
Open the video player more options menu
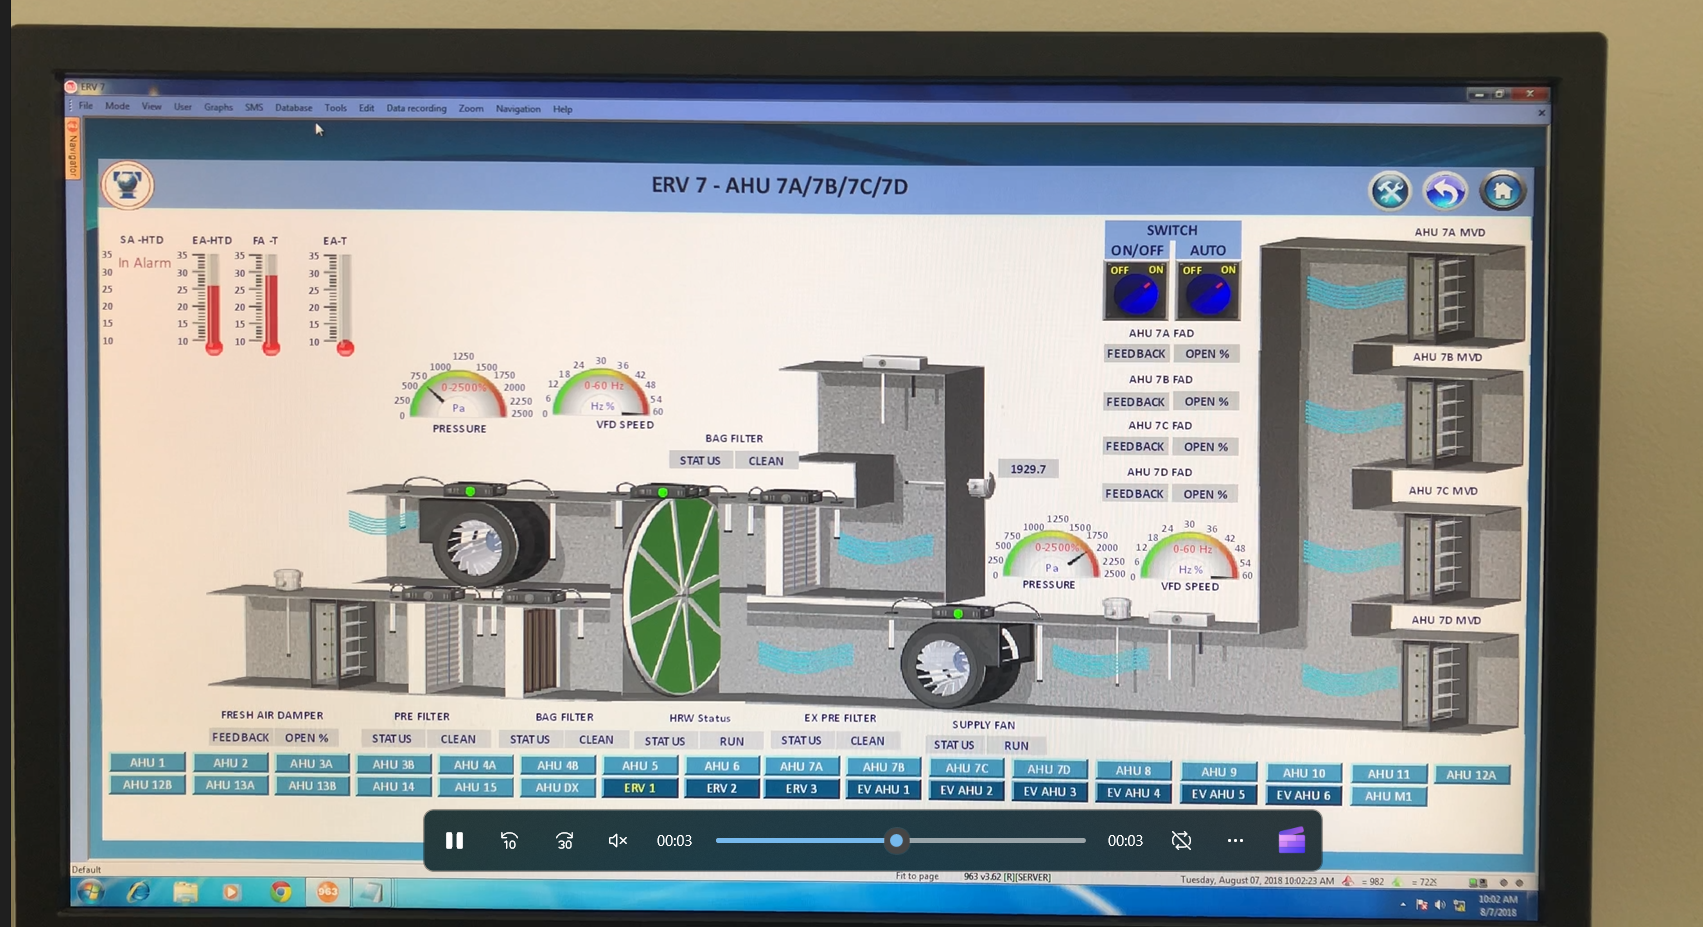click(x=1235, y=841)
